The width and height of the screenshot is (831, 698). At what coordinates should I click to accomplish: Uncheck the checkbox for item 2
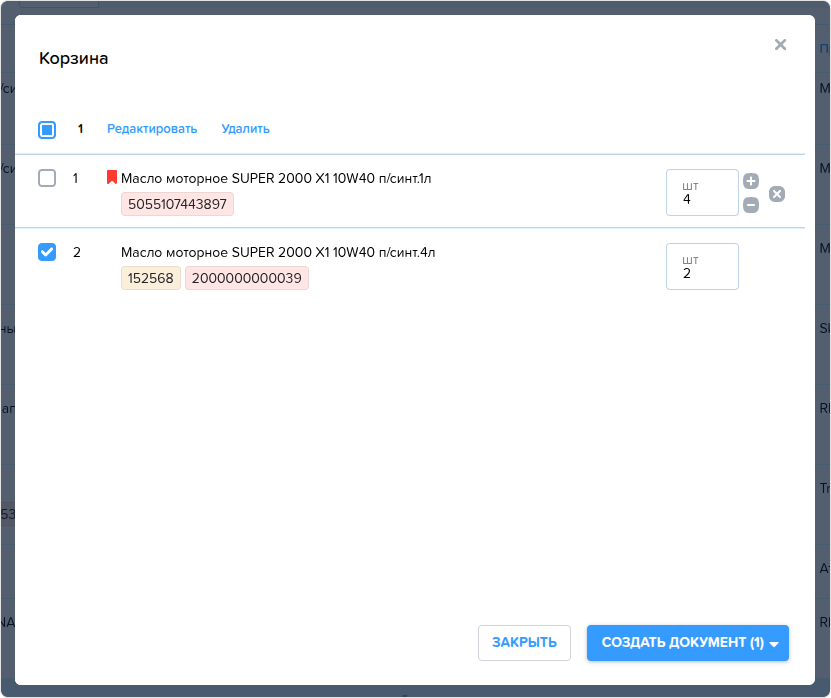tap(47, 252)
